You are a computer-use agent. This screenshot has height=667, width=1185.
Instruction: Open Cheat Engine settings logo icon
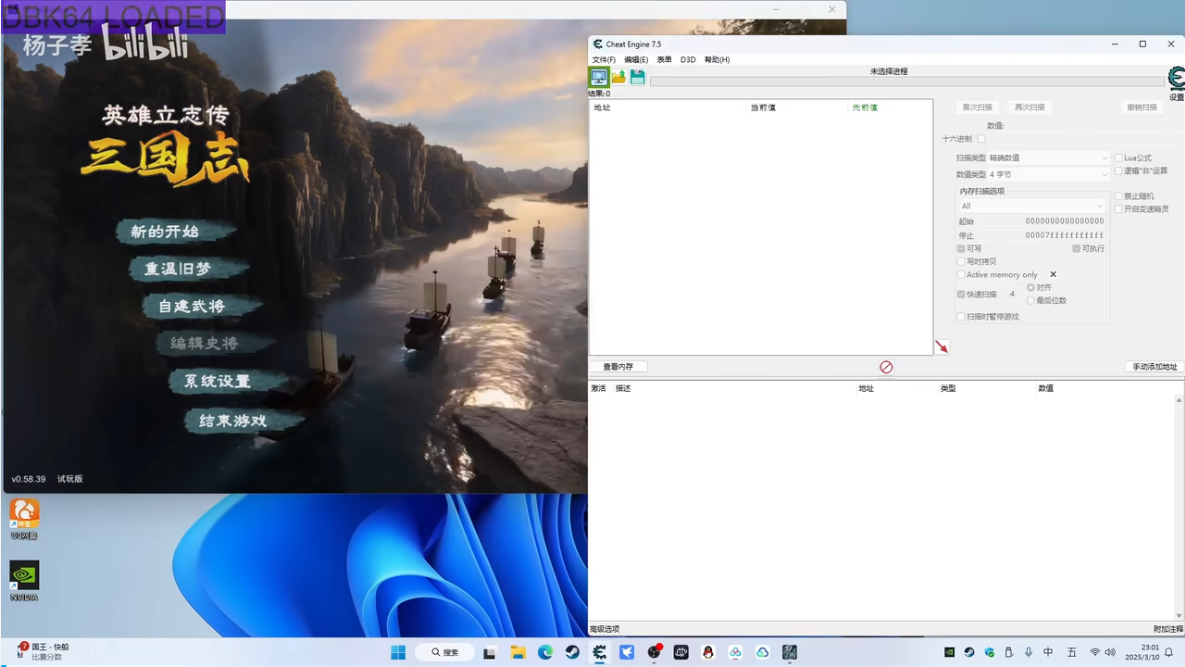tap(1176, 79)
